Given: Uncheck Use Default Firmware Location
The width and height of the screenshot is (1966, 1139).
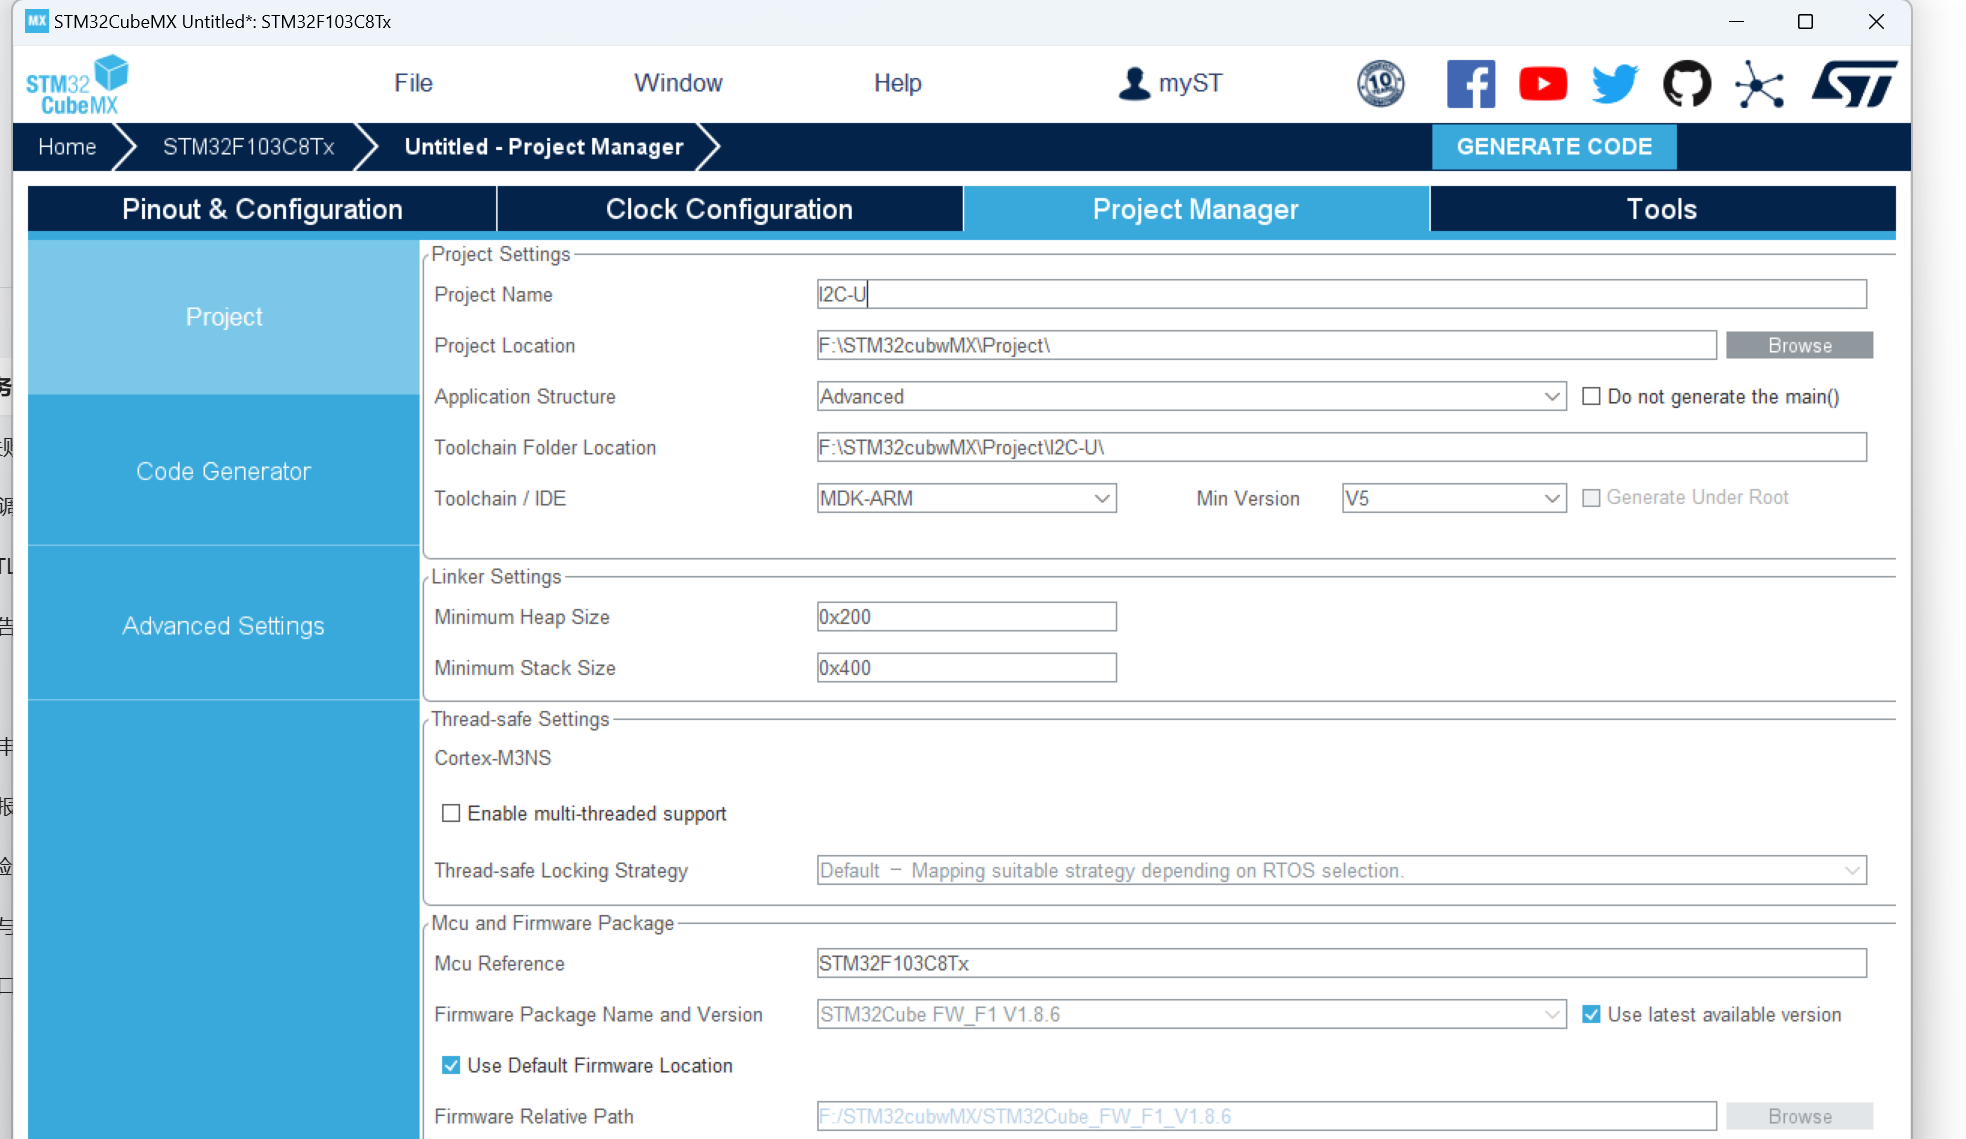Looking at the screenshot, I should pyautogui.click(x=451, y=1066).
